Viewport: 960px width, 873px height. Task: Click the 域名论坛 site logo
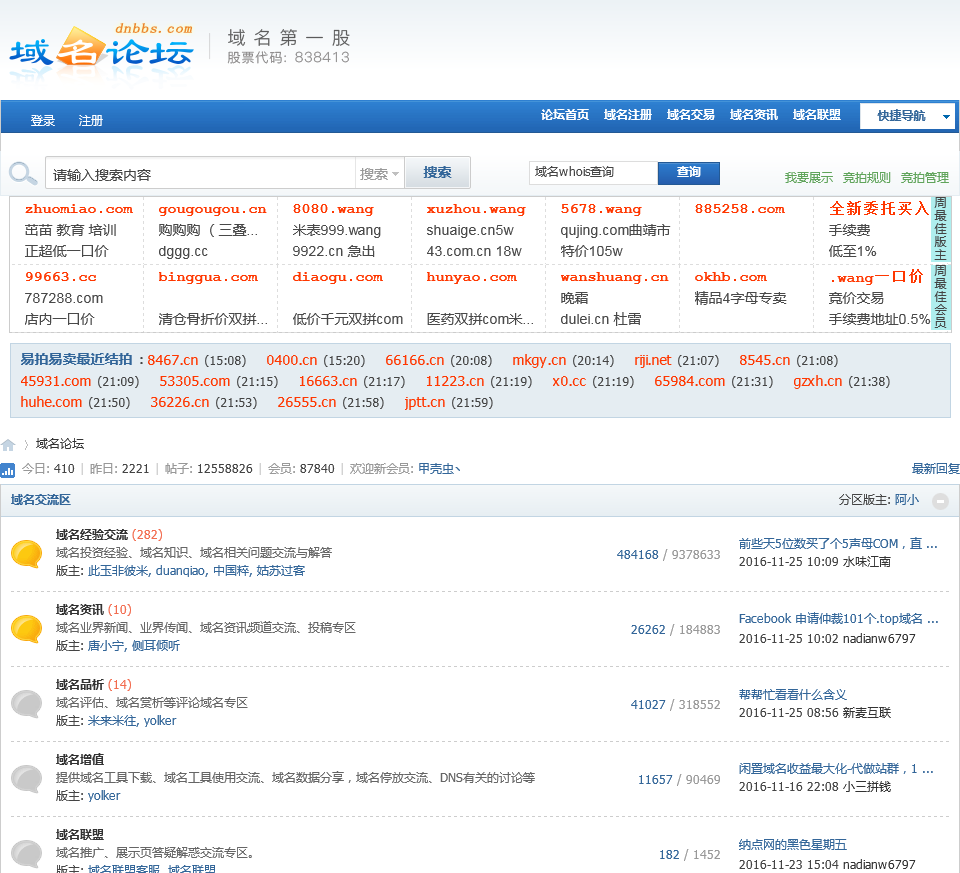101,50
